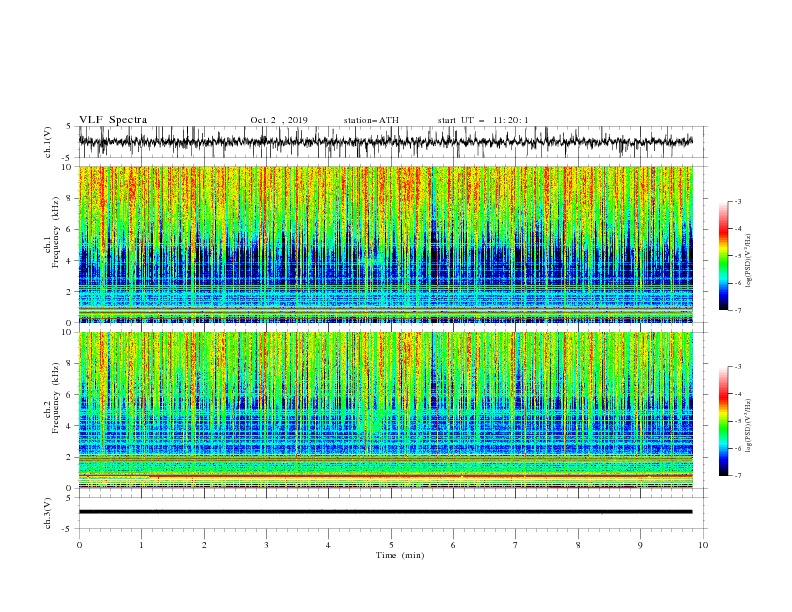Click the ch.1 voltage waveform trace
This screenshot has width=792, height=612.
coord(385,142)
